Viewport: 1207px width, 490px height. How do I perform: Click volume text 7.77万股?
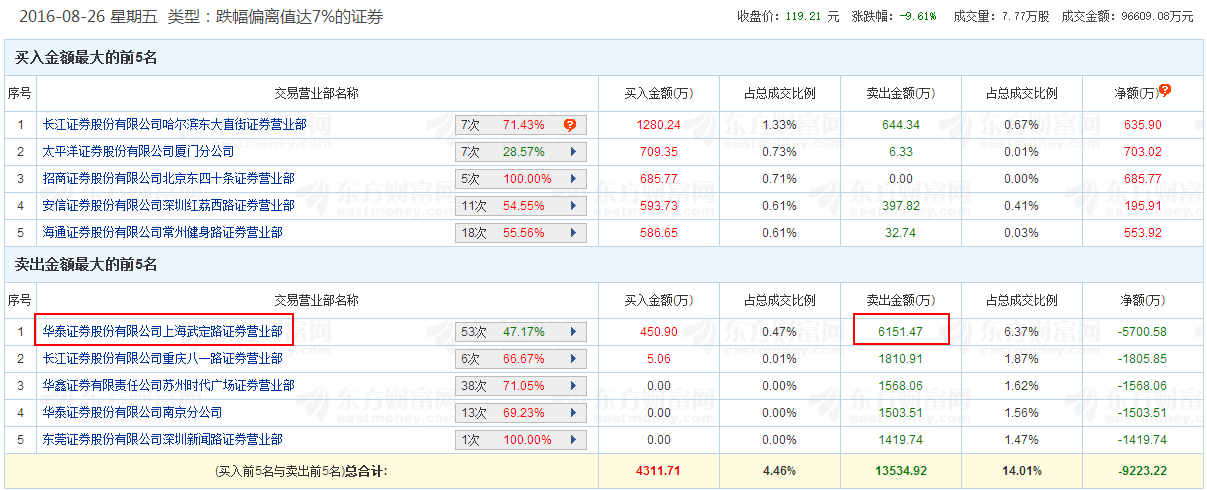tap(1025, 17)
